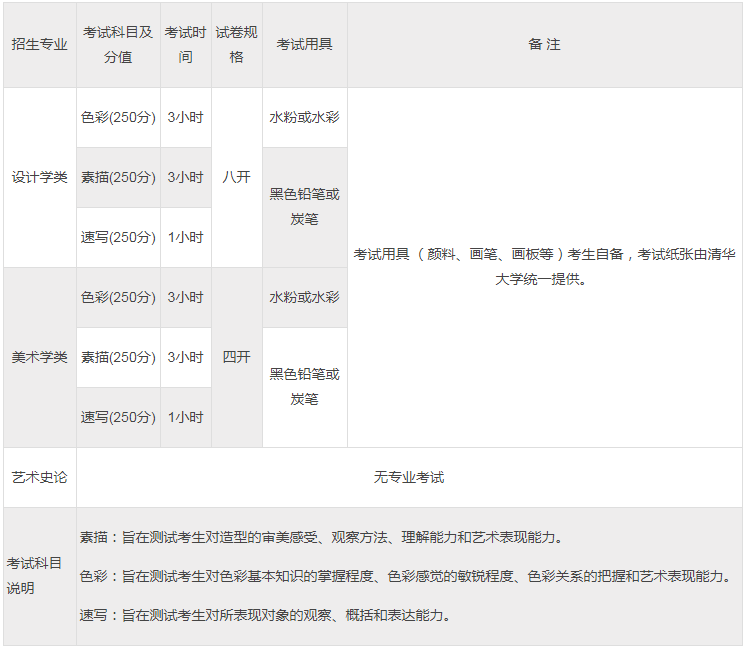
Task: Click 水粉或水彩 in the 设计学类 section
Action: point(305,117)
